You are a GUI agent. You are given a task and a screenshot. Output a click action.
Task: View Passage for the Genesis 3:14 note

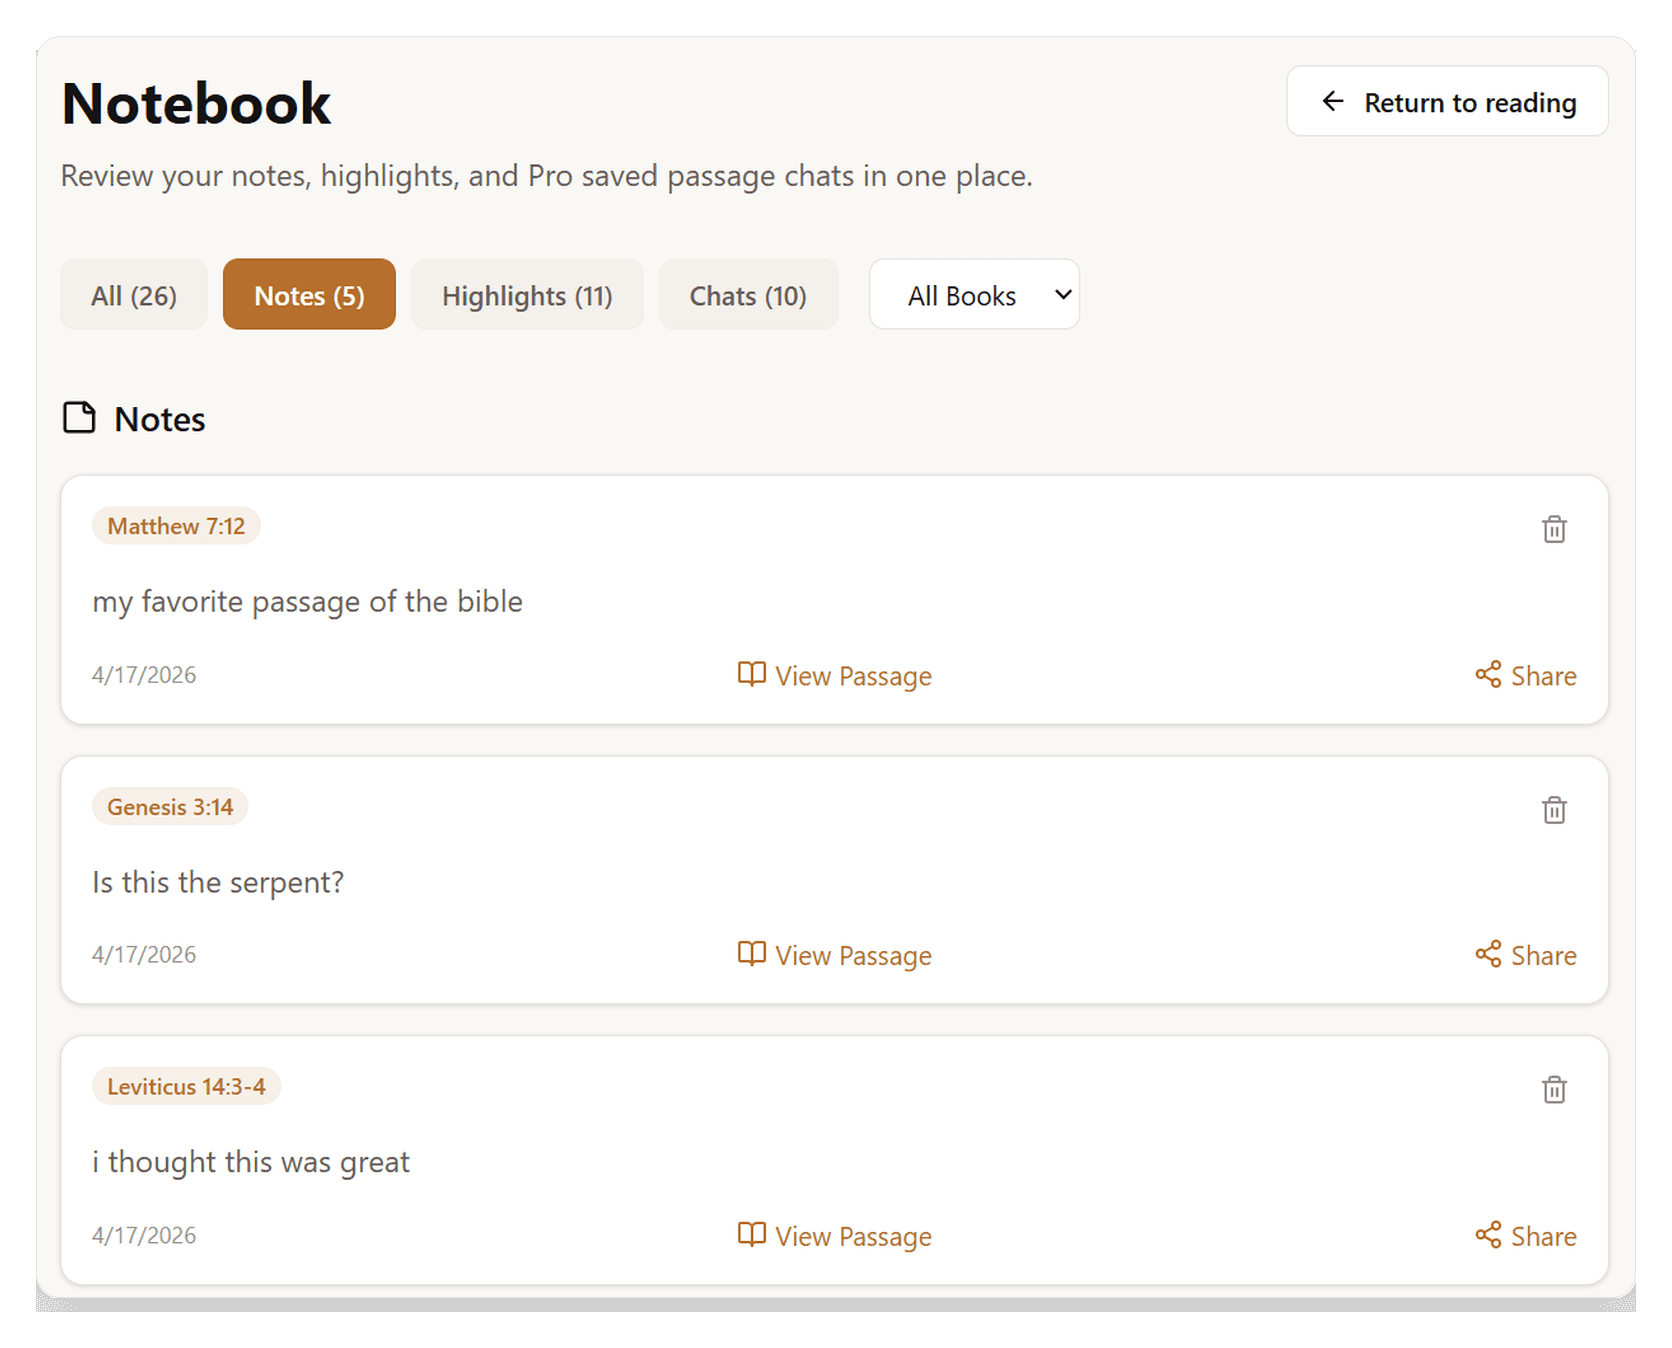[835, 956]
